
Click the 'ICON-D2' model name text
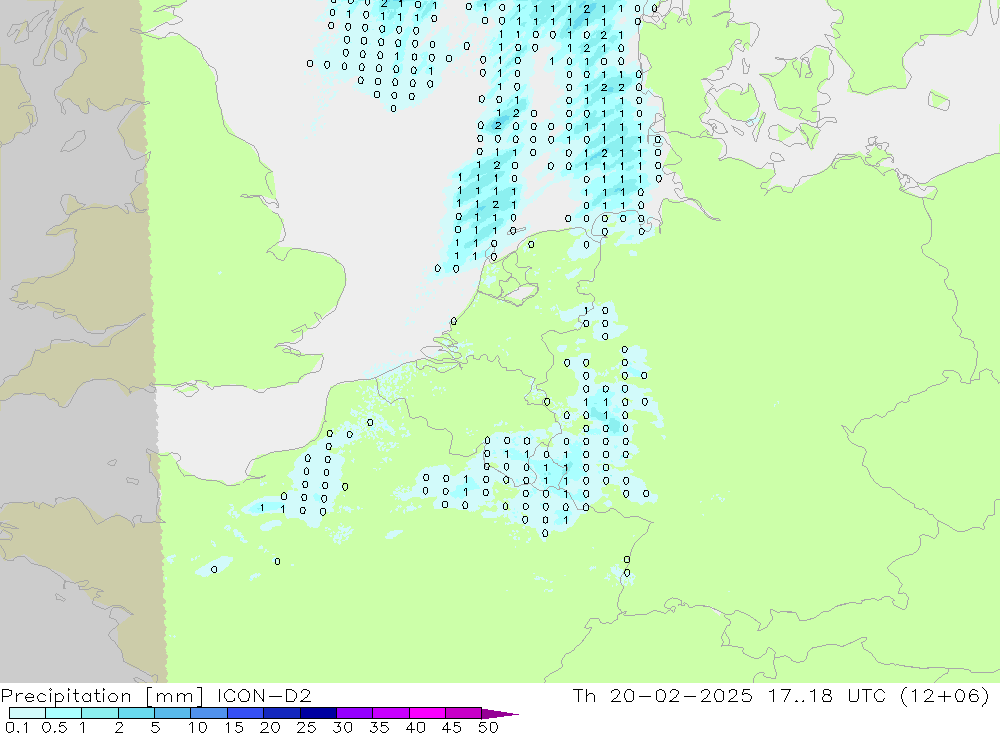tap(264, 695)
